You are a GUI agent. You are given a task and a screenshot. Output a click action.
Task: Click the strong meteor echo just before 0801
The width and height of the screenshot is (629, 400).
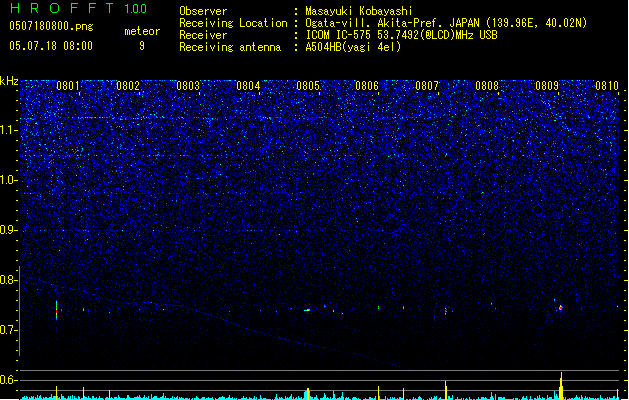(x=57, y=311)
